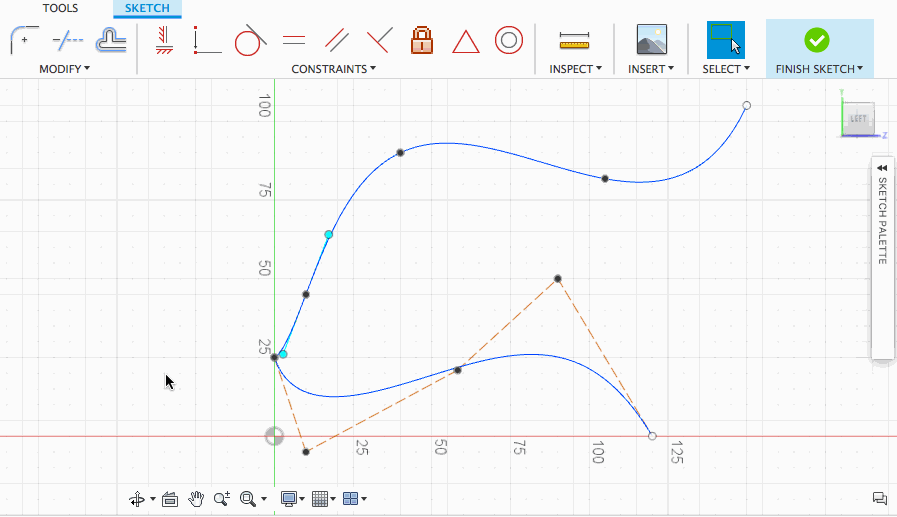Click the SKETCH PALETTE vertical label
Screen dimensions: 897x517
pyautogui.click(x=882, y=221)
